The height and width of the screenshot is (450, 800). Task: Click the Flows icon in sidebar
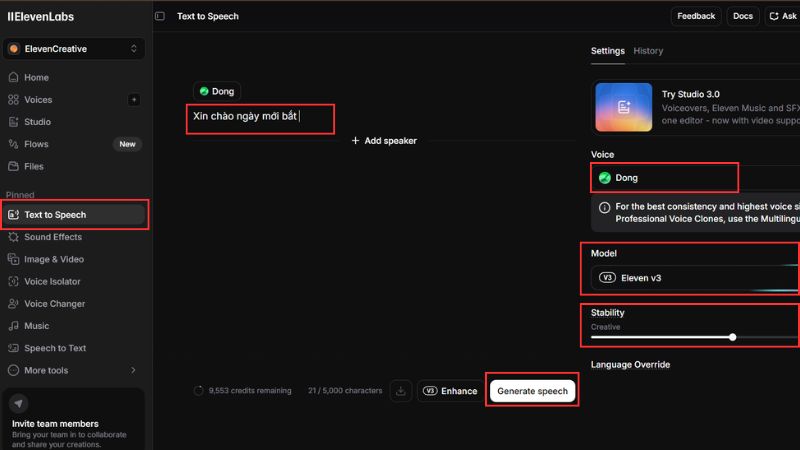pos(13,144)
